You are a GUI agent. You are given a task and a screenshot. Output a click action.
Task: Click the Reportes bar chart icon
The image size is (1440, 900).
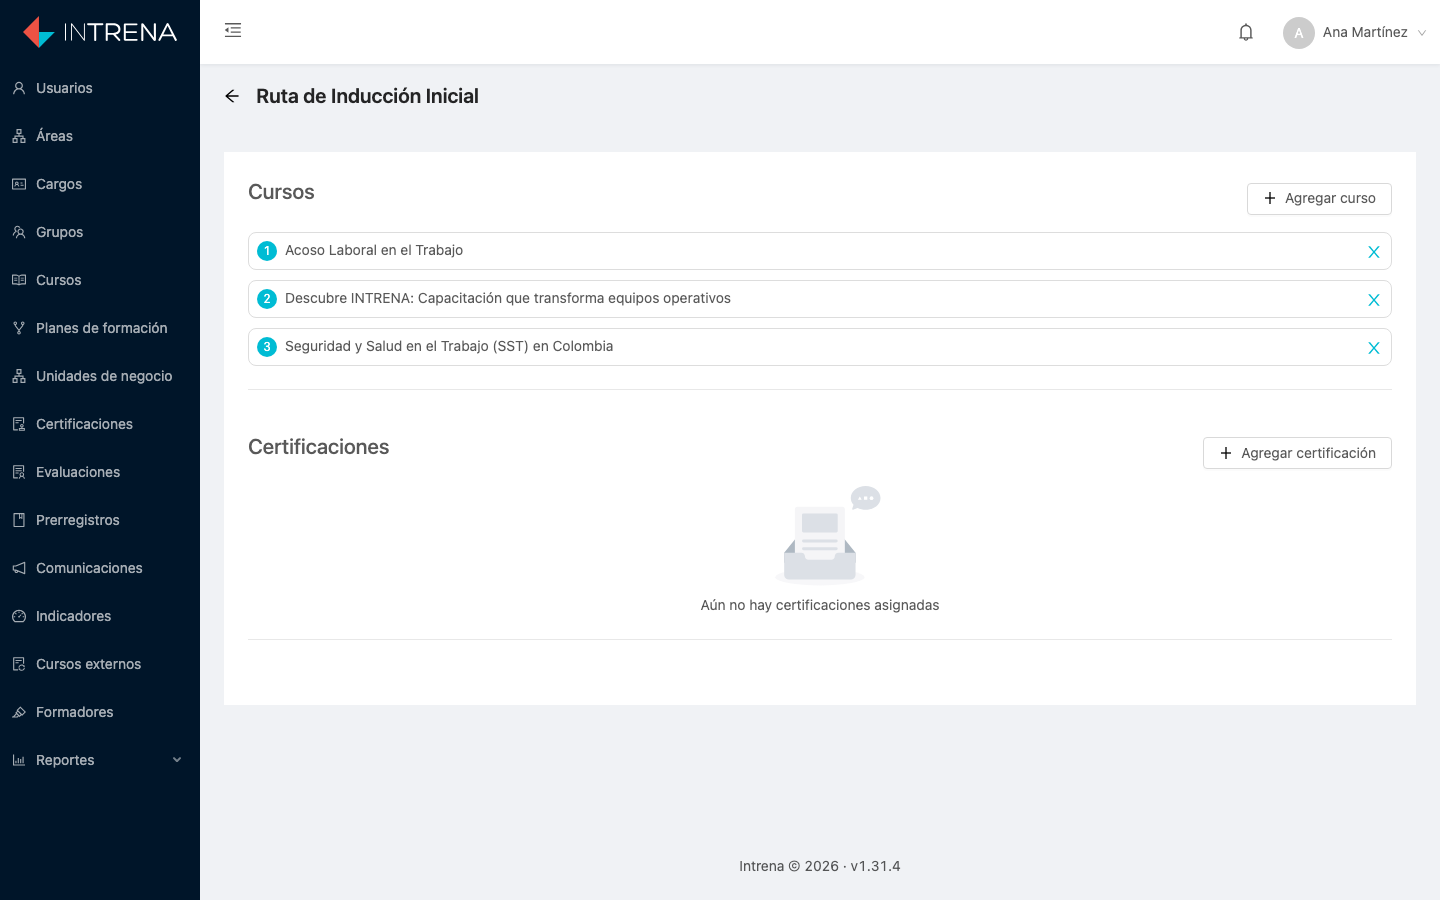click(x=19, y=760)
